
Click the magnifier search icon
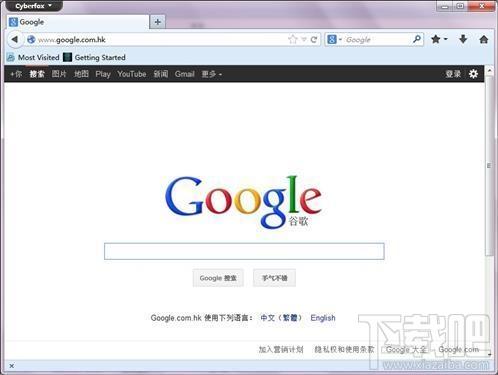pos(417,39)
